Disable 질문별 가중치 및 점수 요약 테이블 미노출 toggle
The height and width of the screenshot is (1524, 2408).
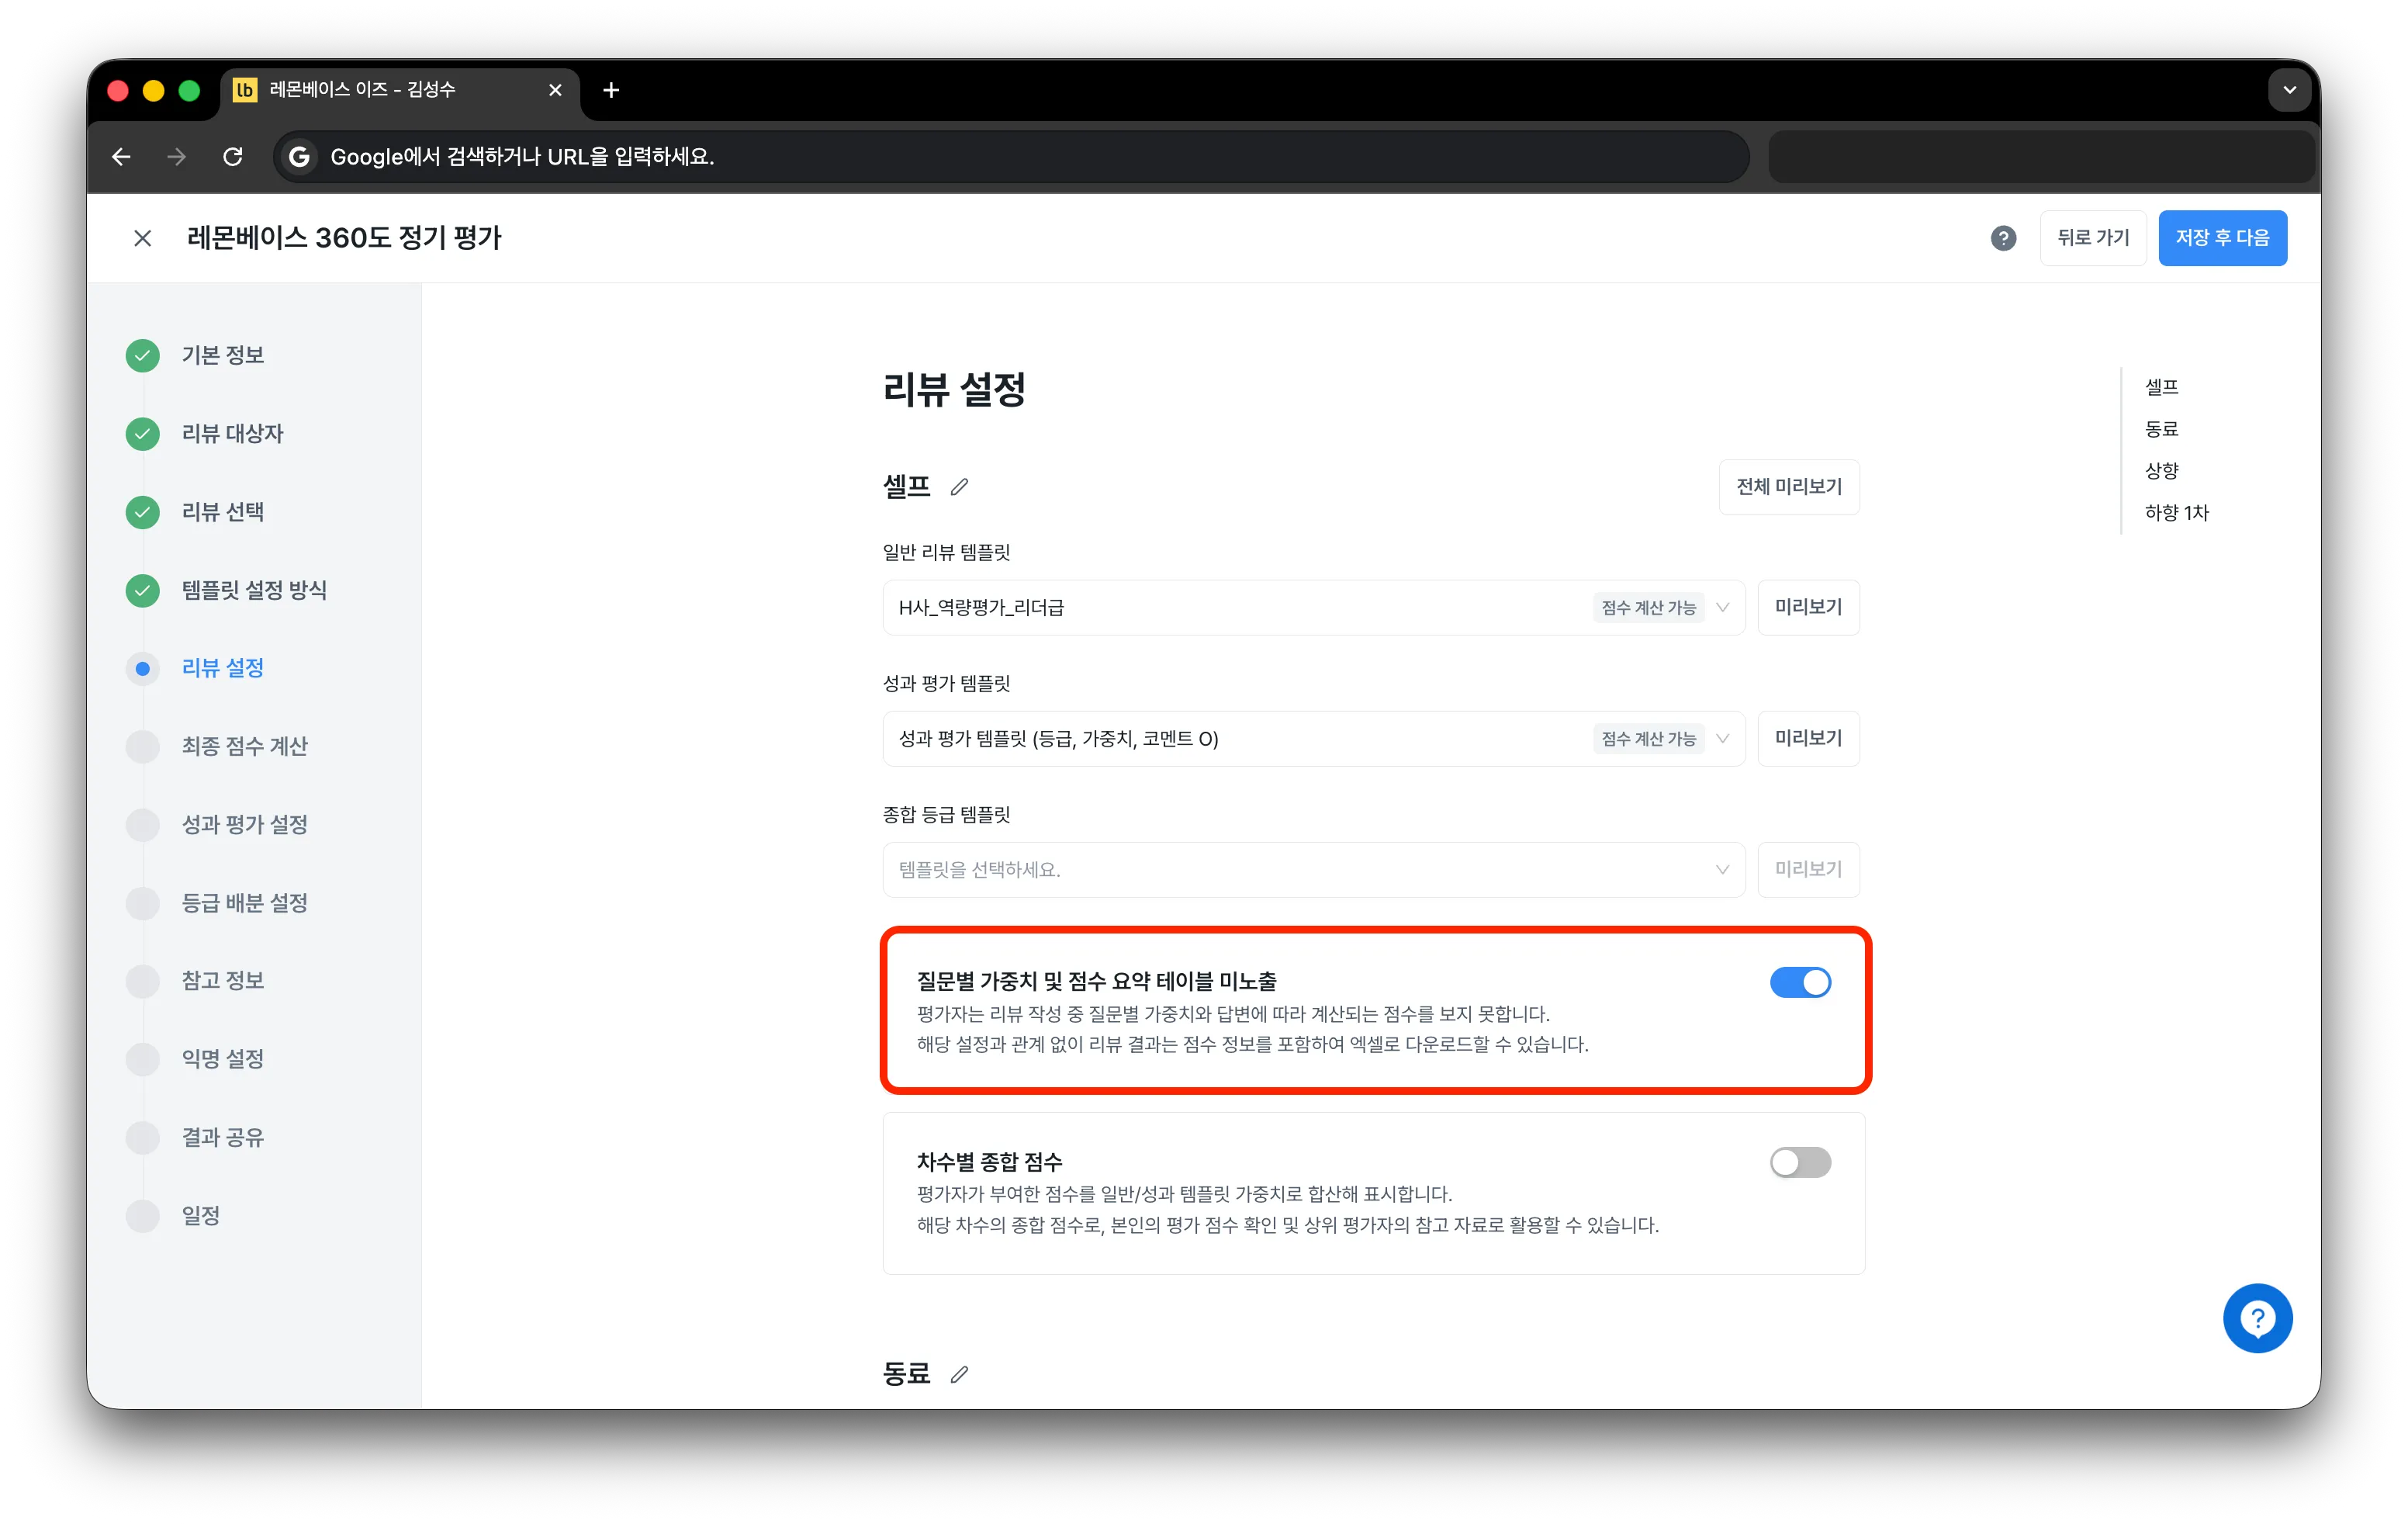click(x=1800, y=982)
